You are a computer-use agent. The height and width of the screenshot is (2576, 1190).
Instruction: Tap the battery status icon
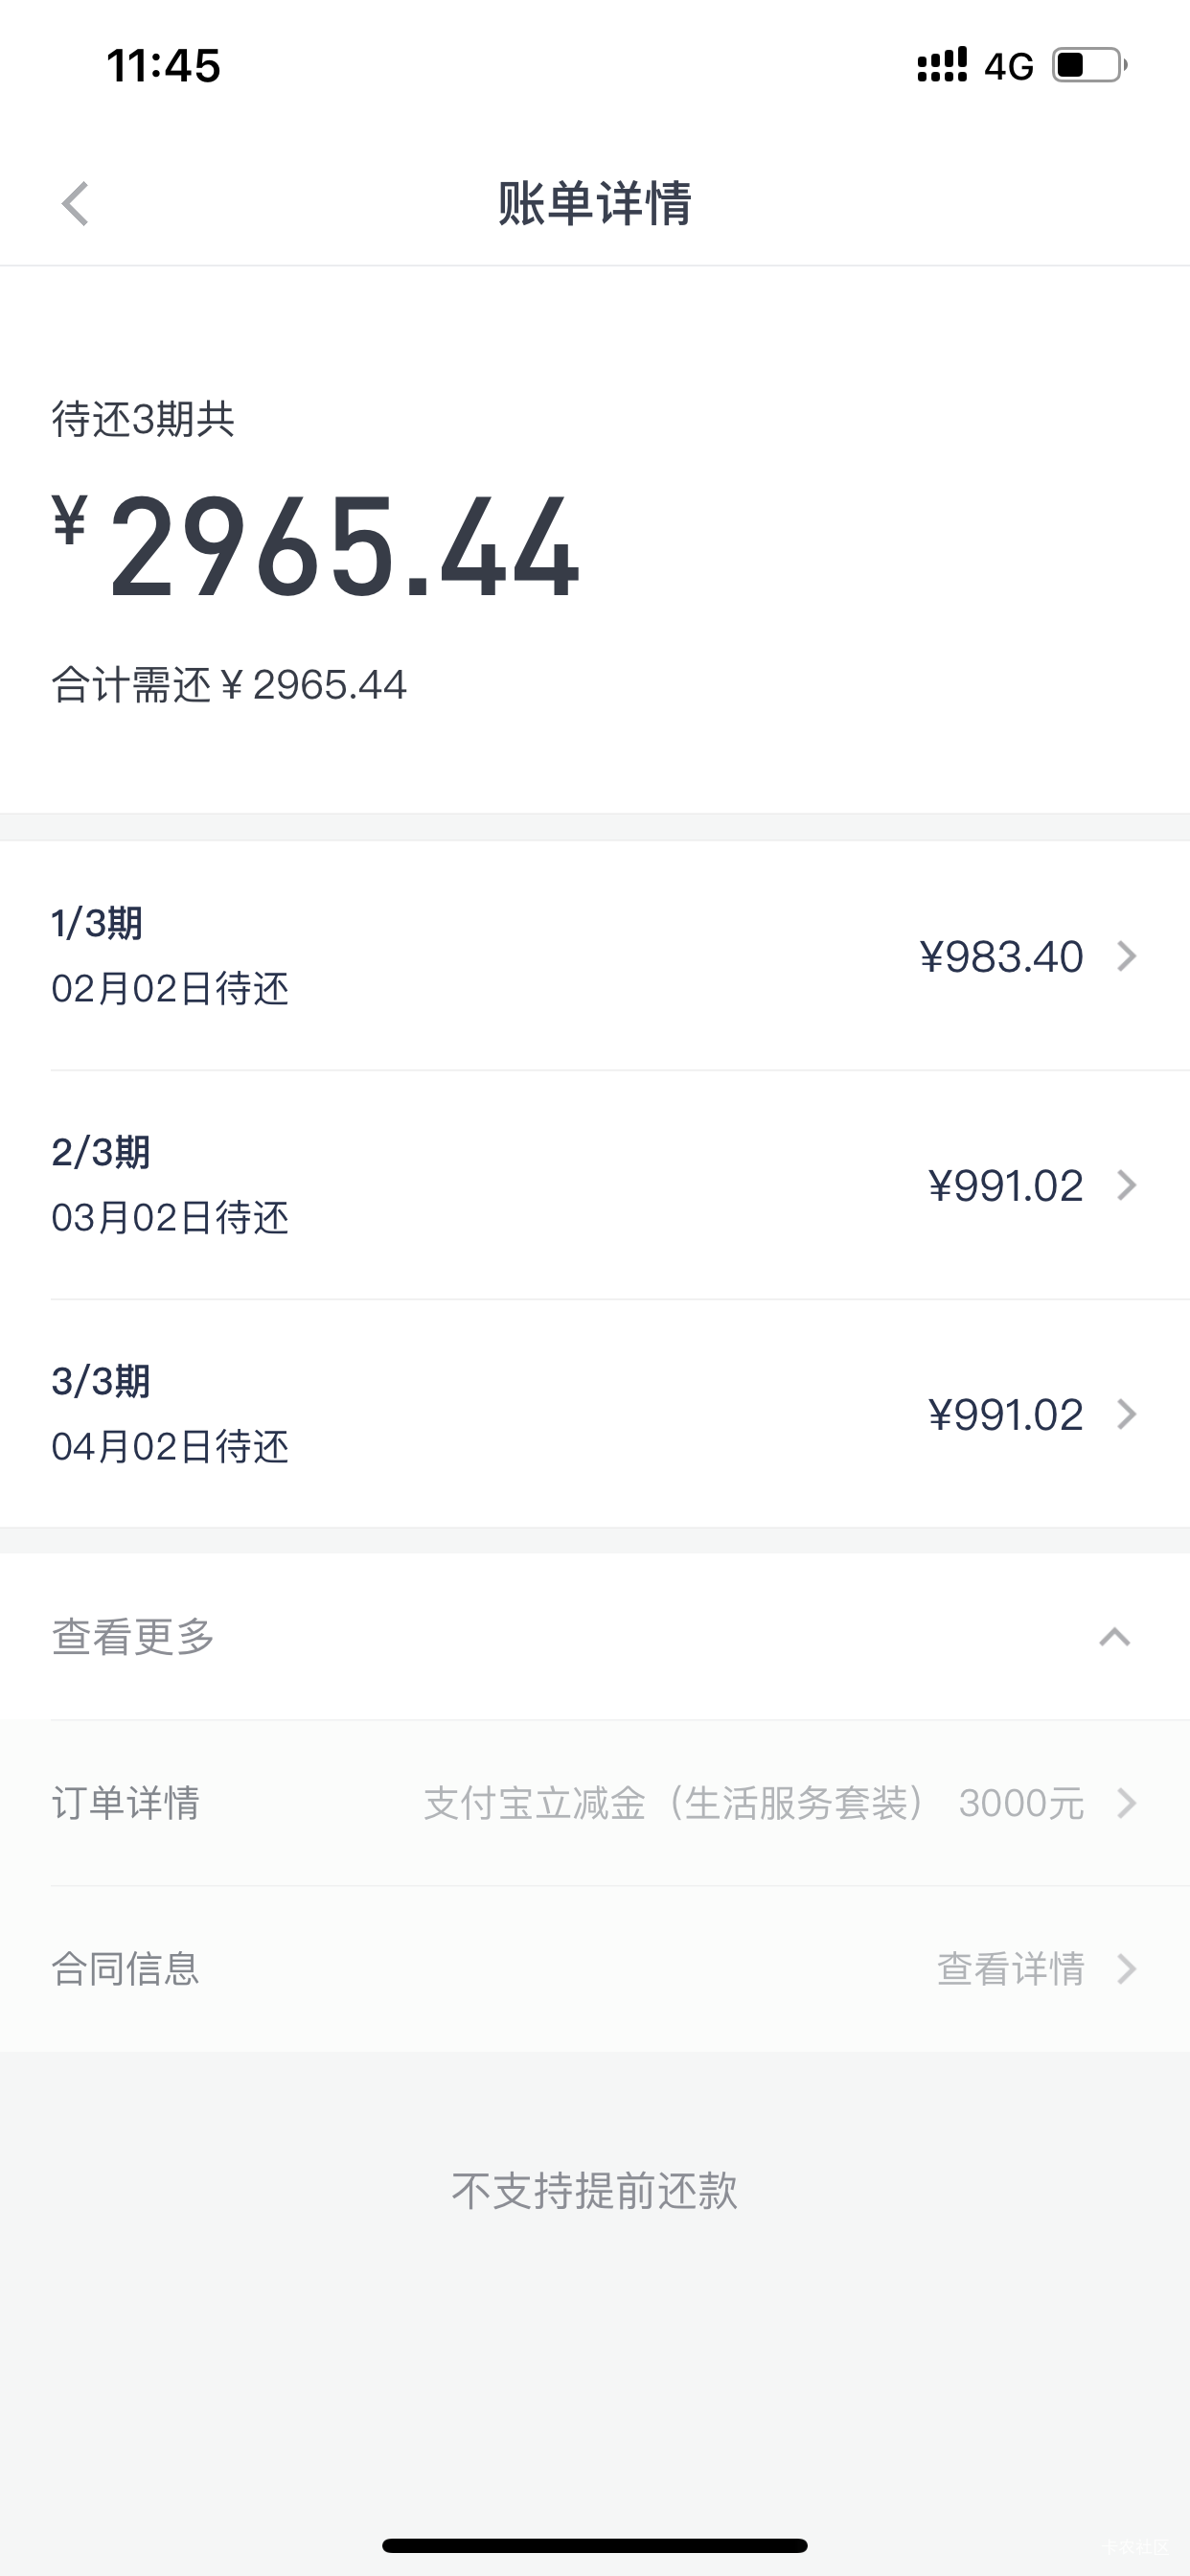(x=1089, y=66)
